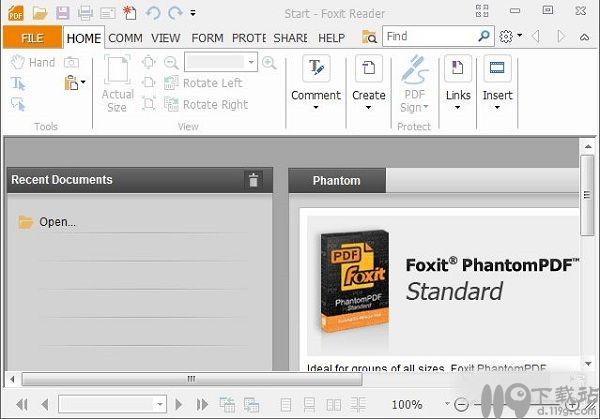The width and height of the screenshot is (600, 419).
Task: Click the Redo arrow icon
Action: click(x=175, y=13)
